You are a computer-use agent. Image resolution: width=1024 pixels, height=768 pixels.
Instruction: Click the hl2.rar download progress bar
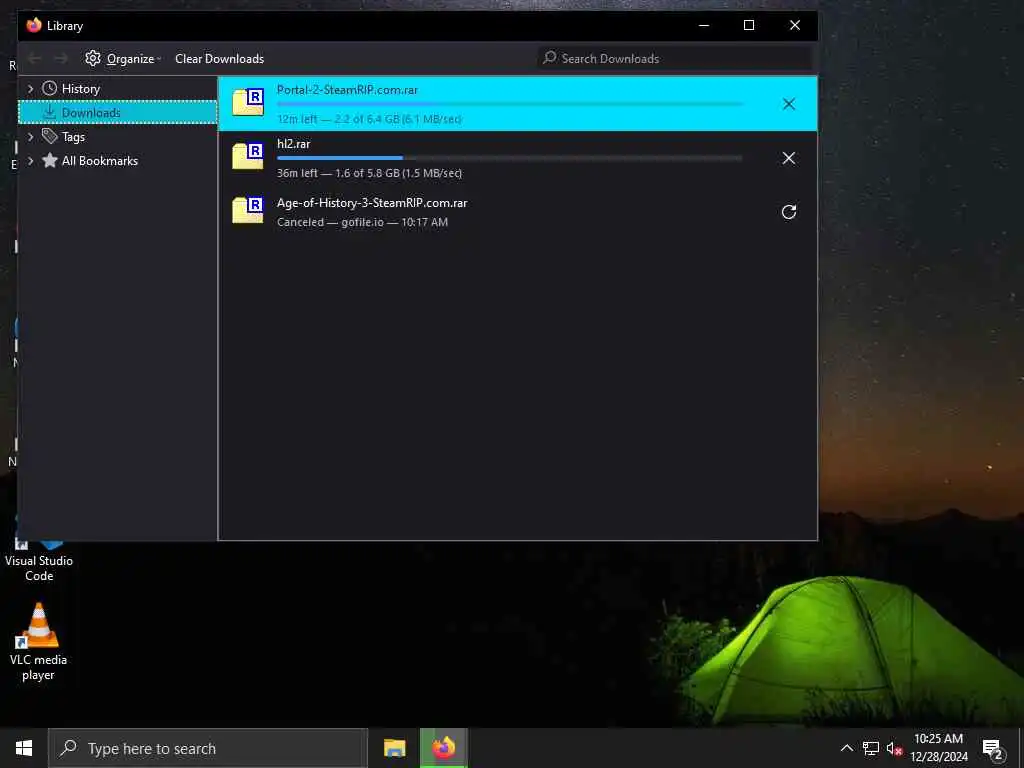pos(509,158)
